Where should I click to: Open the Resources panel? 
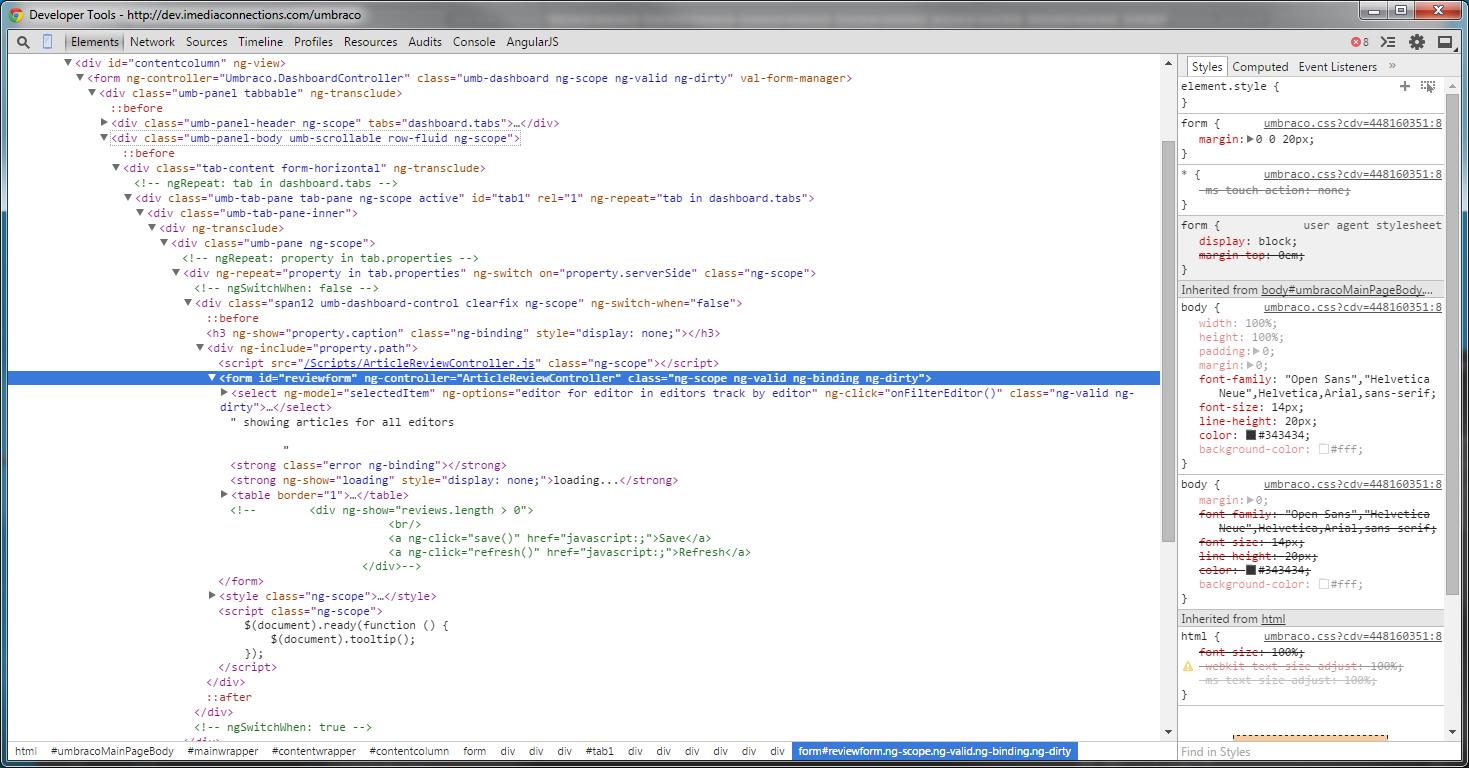(x=370, y=42)
